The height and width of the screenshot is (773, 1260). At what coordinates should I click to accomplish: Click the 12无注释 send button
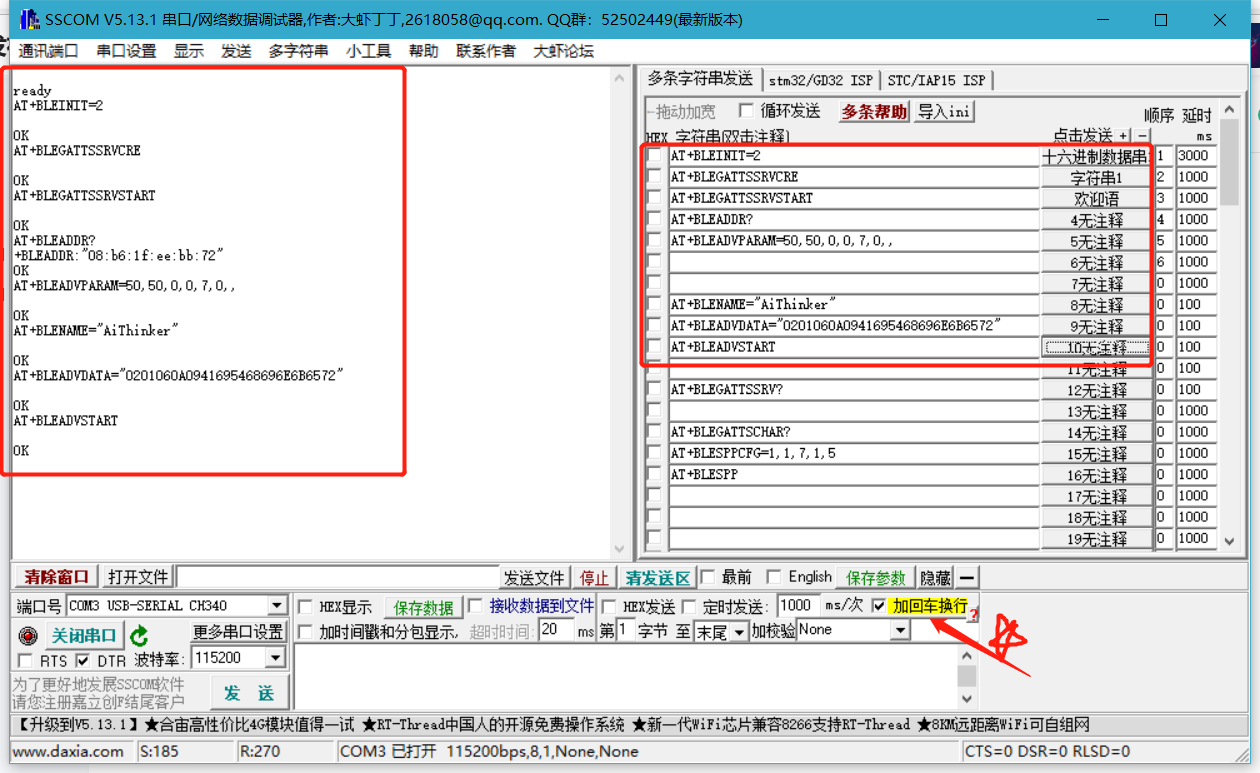[x=1096, y=390]
